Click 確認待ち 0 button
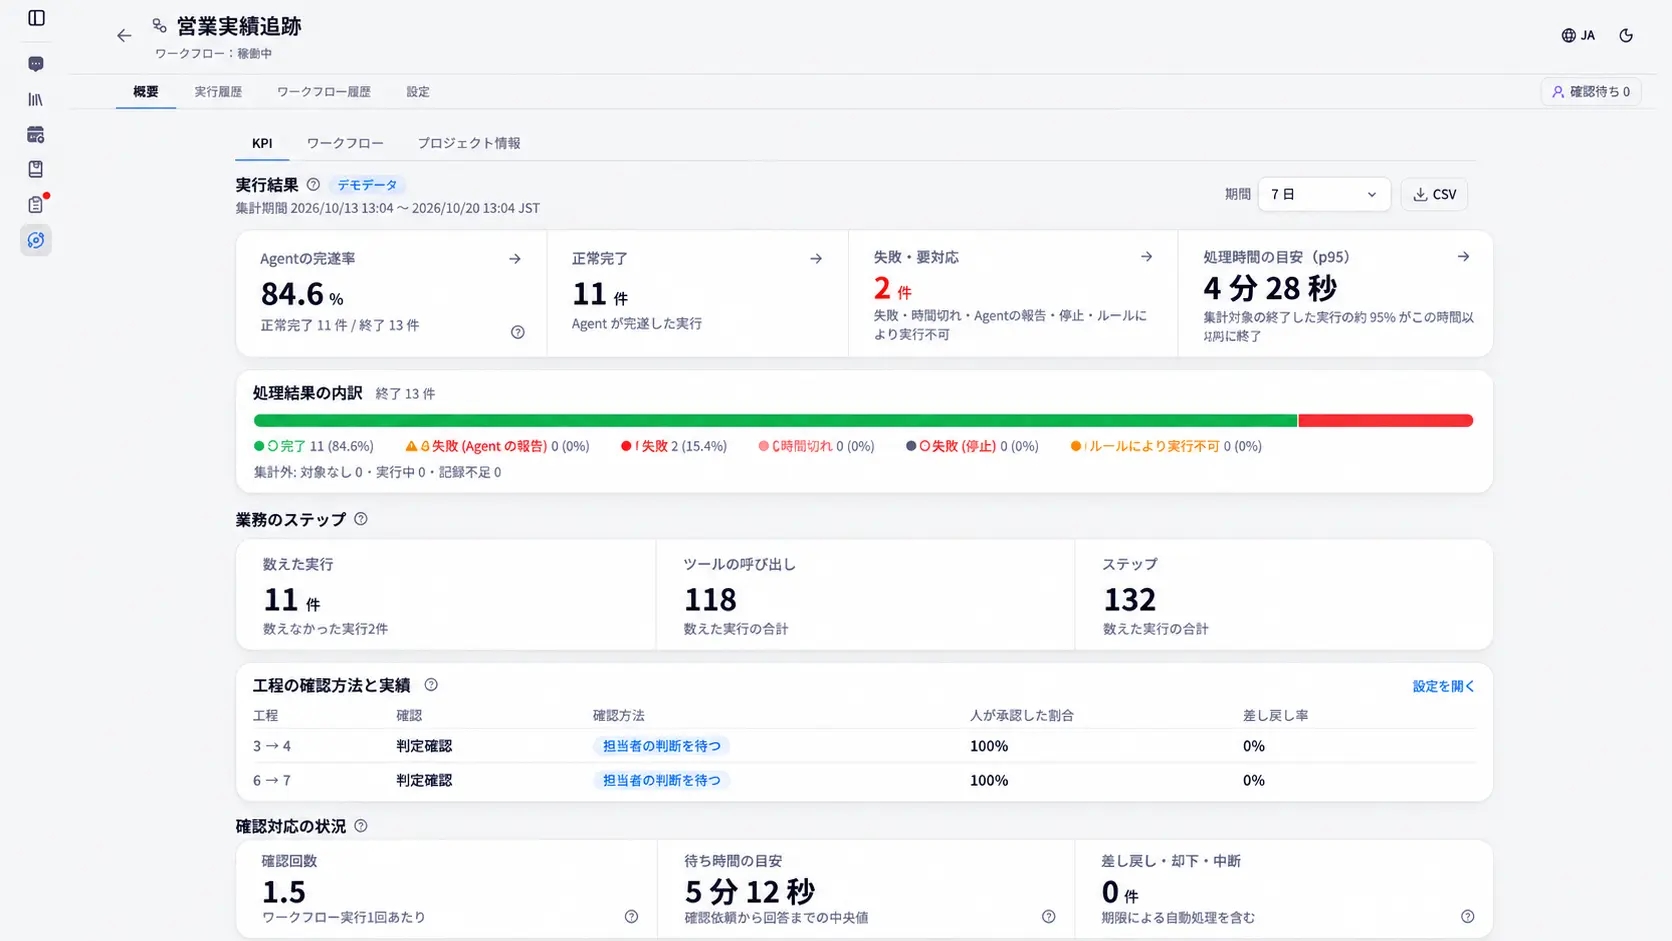The width and height of the screenshot is (1672, 941). (x=1591, y=91)
